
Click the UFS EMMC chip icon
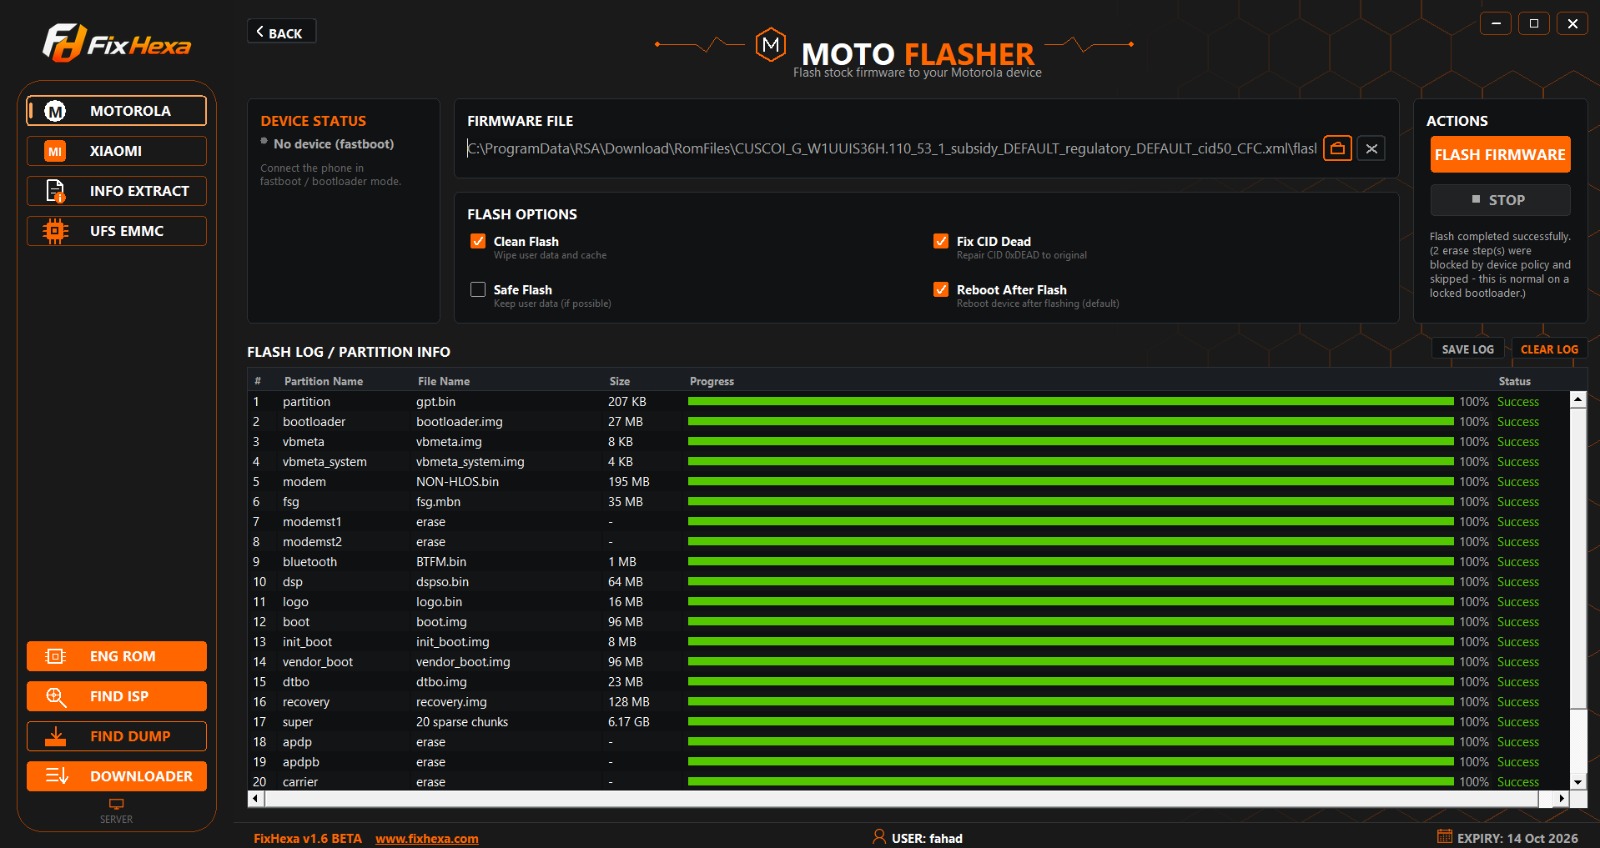tap(55, 231)
